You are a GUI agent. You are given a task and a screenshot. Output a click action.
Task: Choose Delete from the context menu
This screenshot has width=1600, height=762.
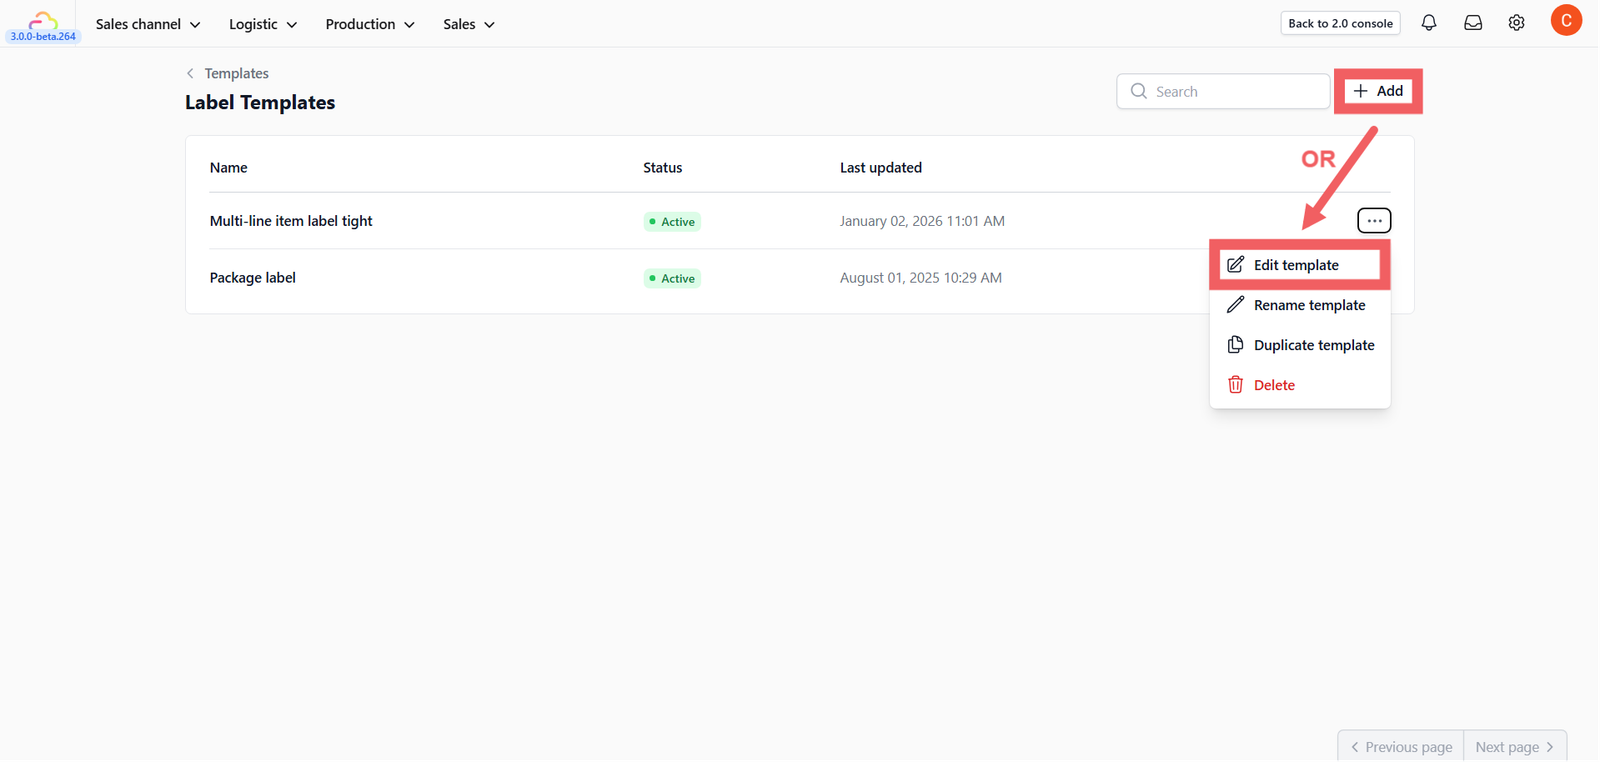pos(1300,385)
